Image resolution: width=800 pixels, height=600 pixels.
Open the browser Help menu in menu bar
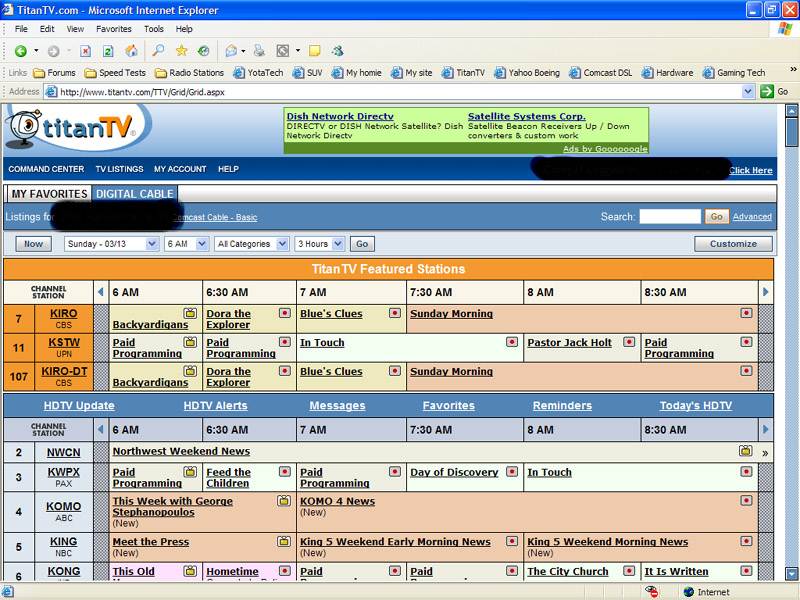point(184,29)
